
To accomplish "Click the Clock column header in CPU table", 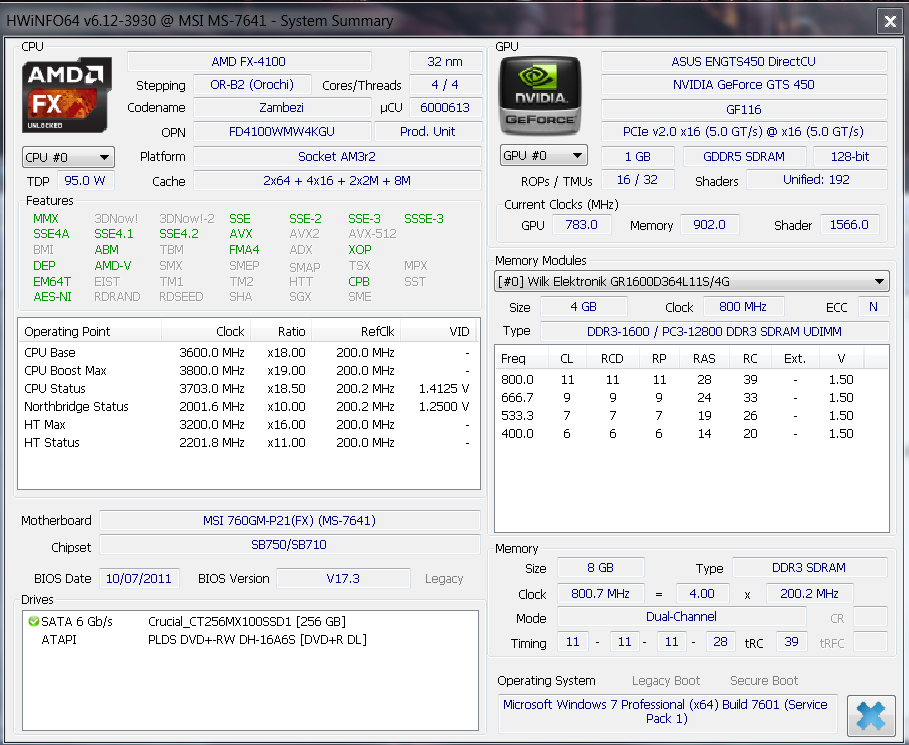I will click(206, 332).
